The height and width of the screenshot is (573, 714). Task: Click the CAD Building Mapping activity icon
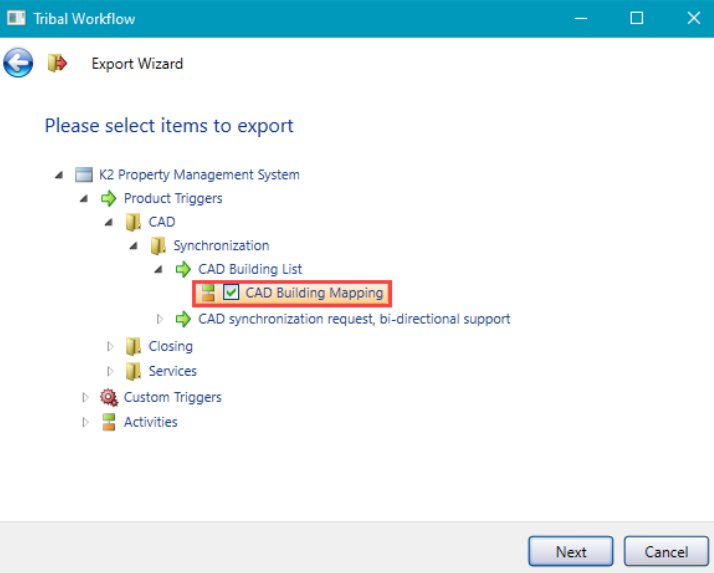pyautogui.click(x=208, y=293)
